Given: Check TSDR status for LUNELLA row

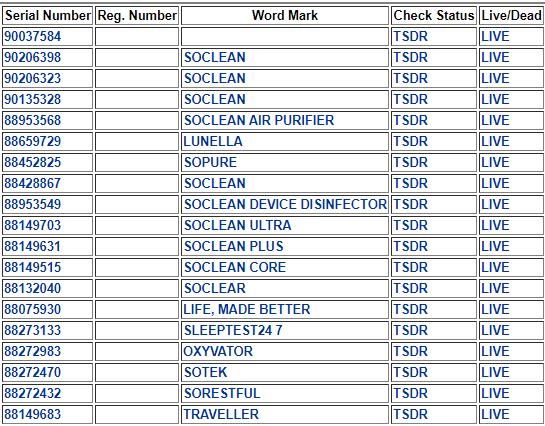Looking at the screenshot, I should tap(410, 141).
